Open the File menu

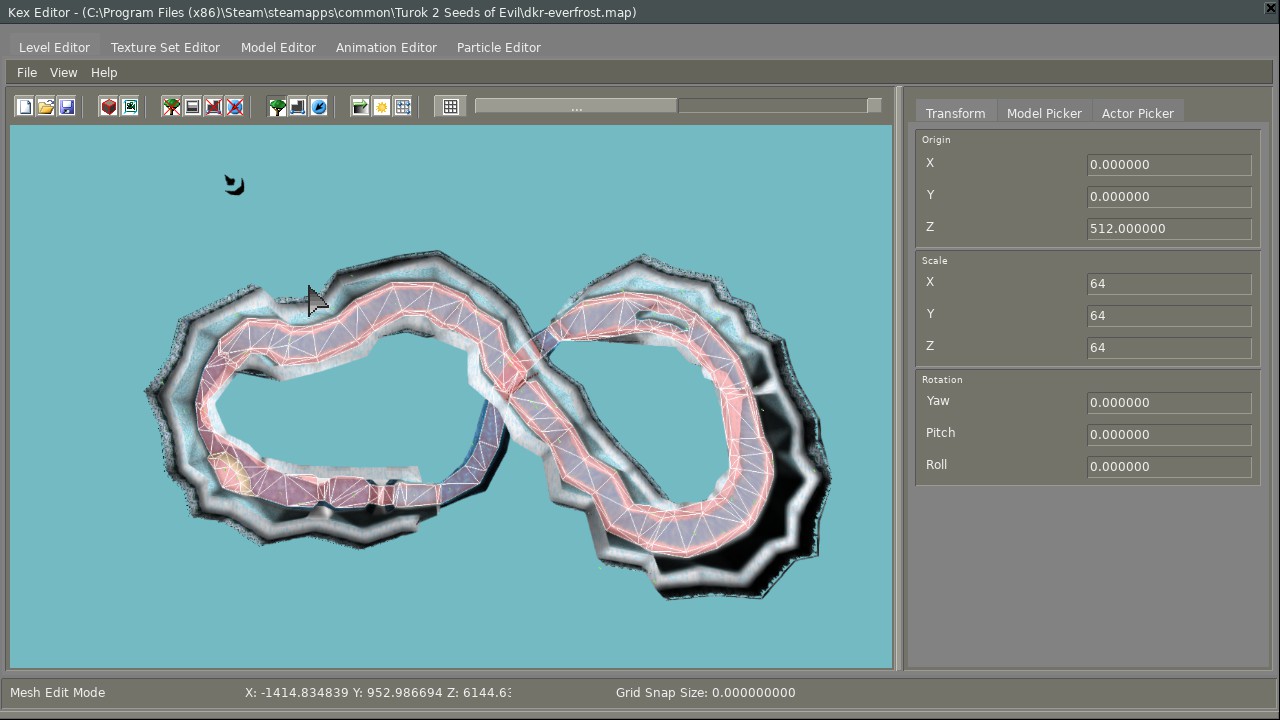pos(27,72)
